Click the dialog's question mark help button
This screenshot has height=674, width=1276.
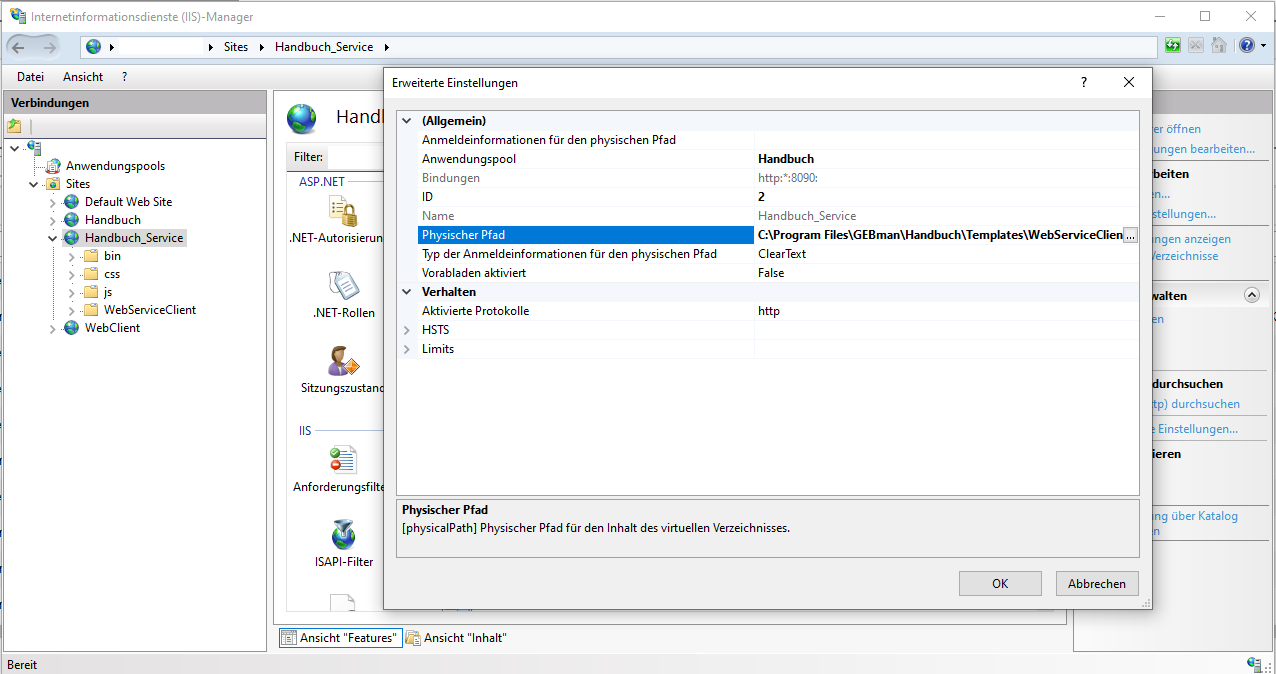1084,83
